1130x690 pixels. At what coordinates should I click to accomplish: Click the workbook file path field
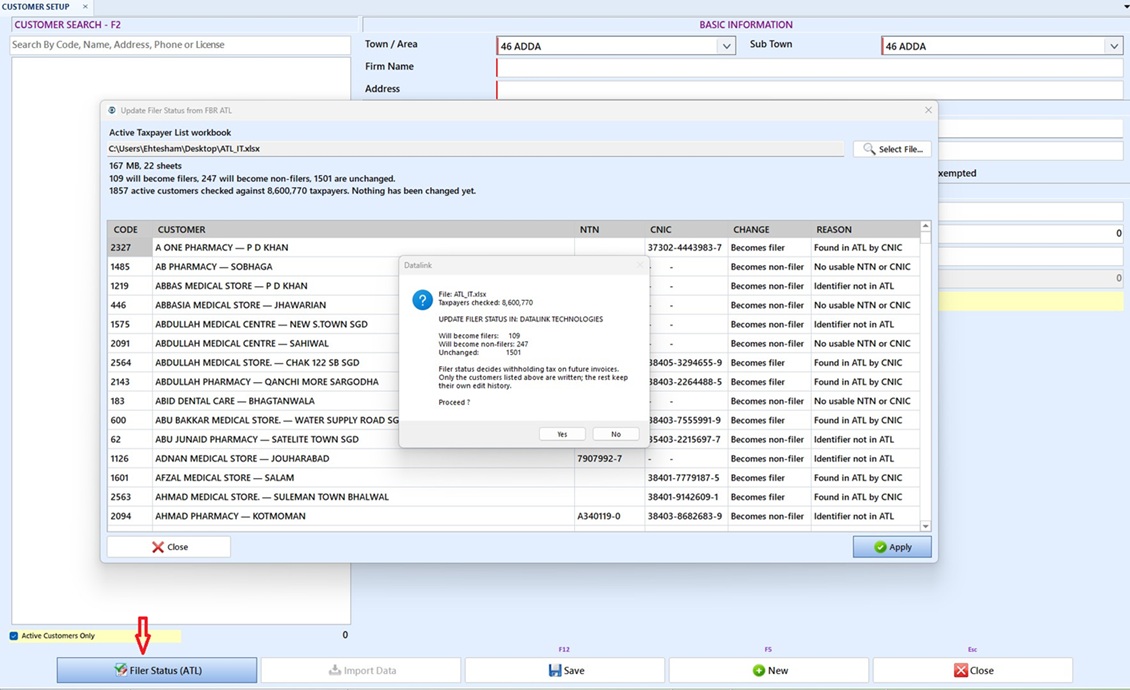pyautogui.click(x=476, y=149)
